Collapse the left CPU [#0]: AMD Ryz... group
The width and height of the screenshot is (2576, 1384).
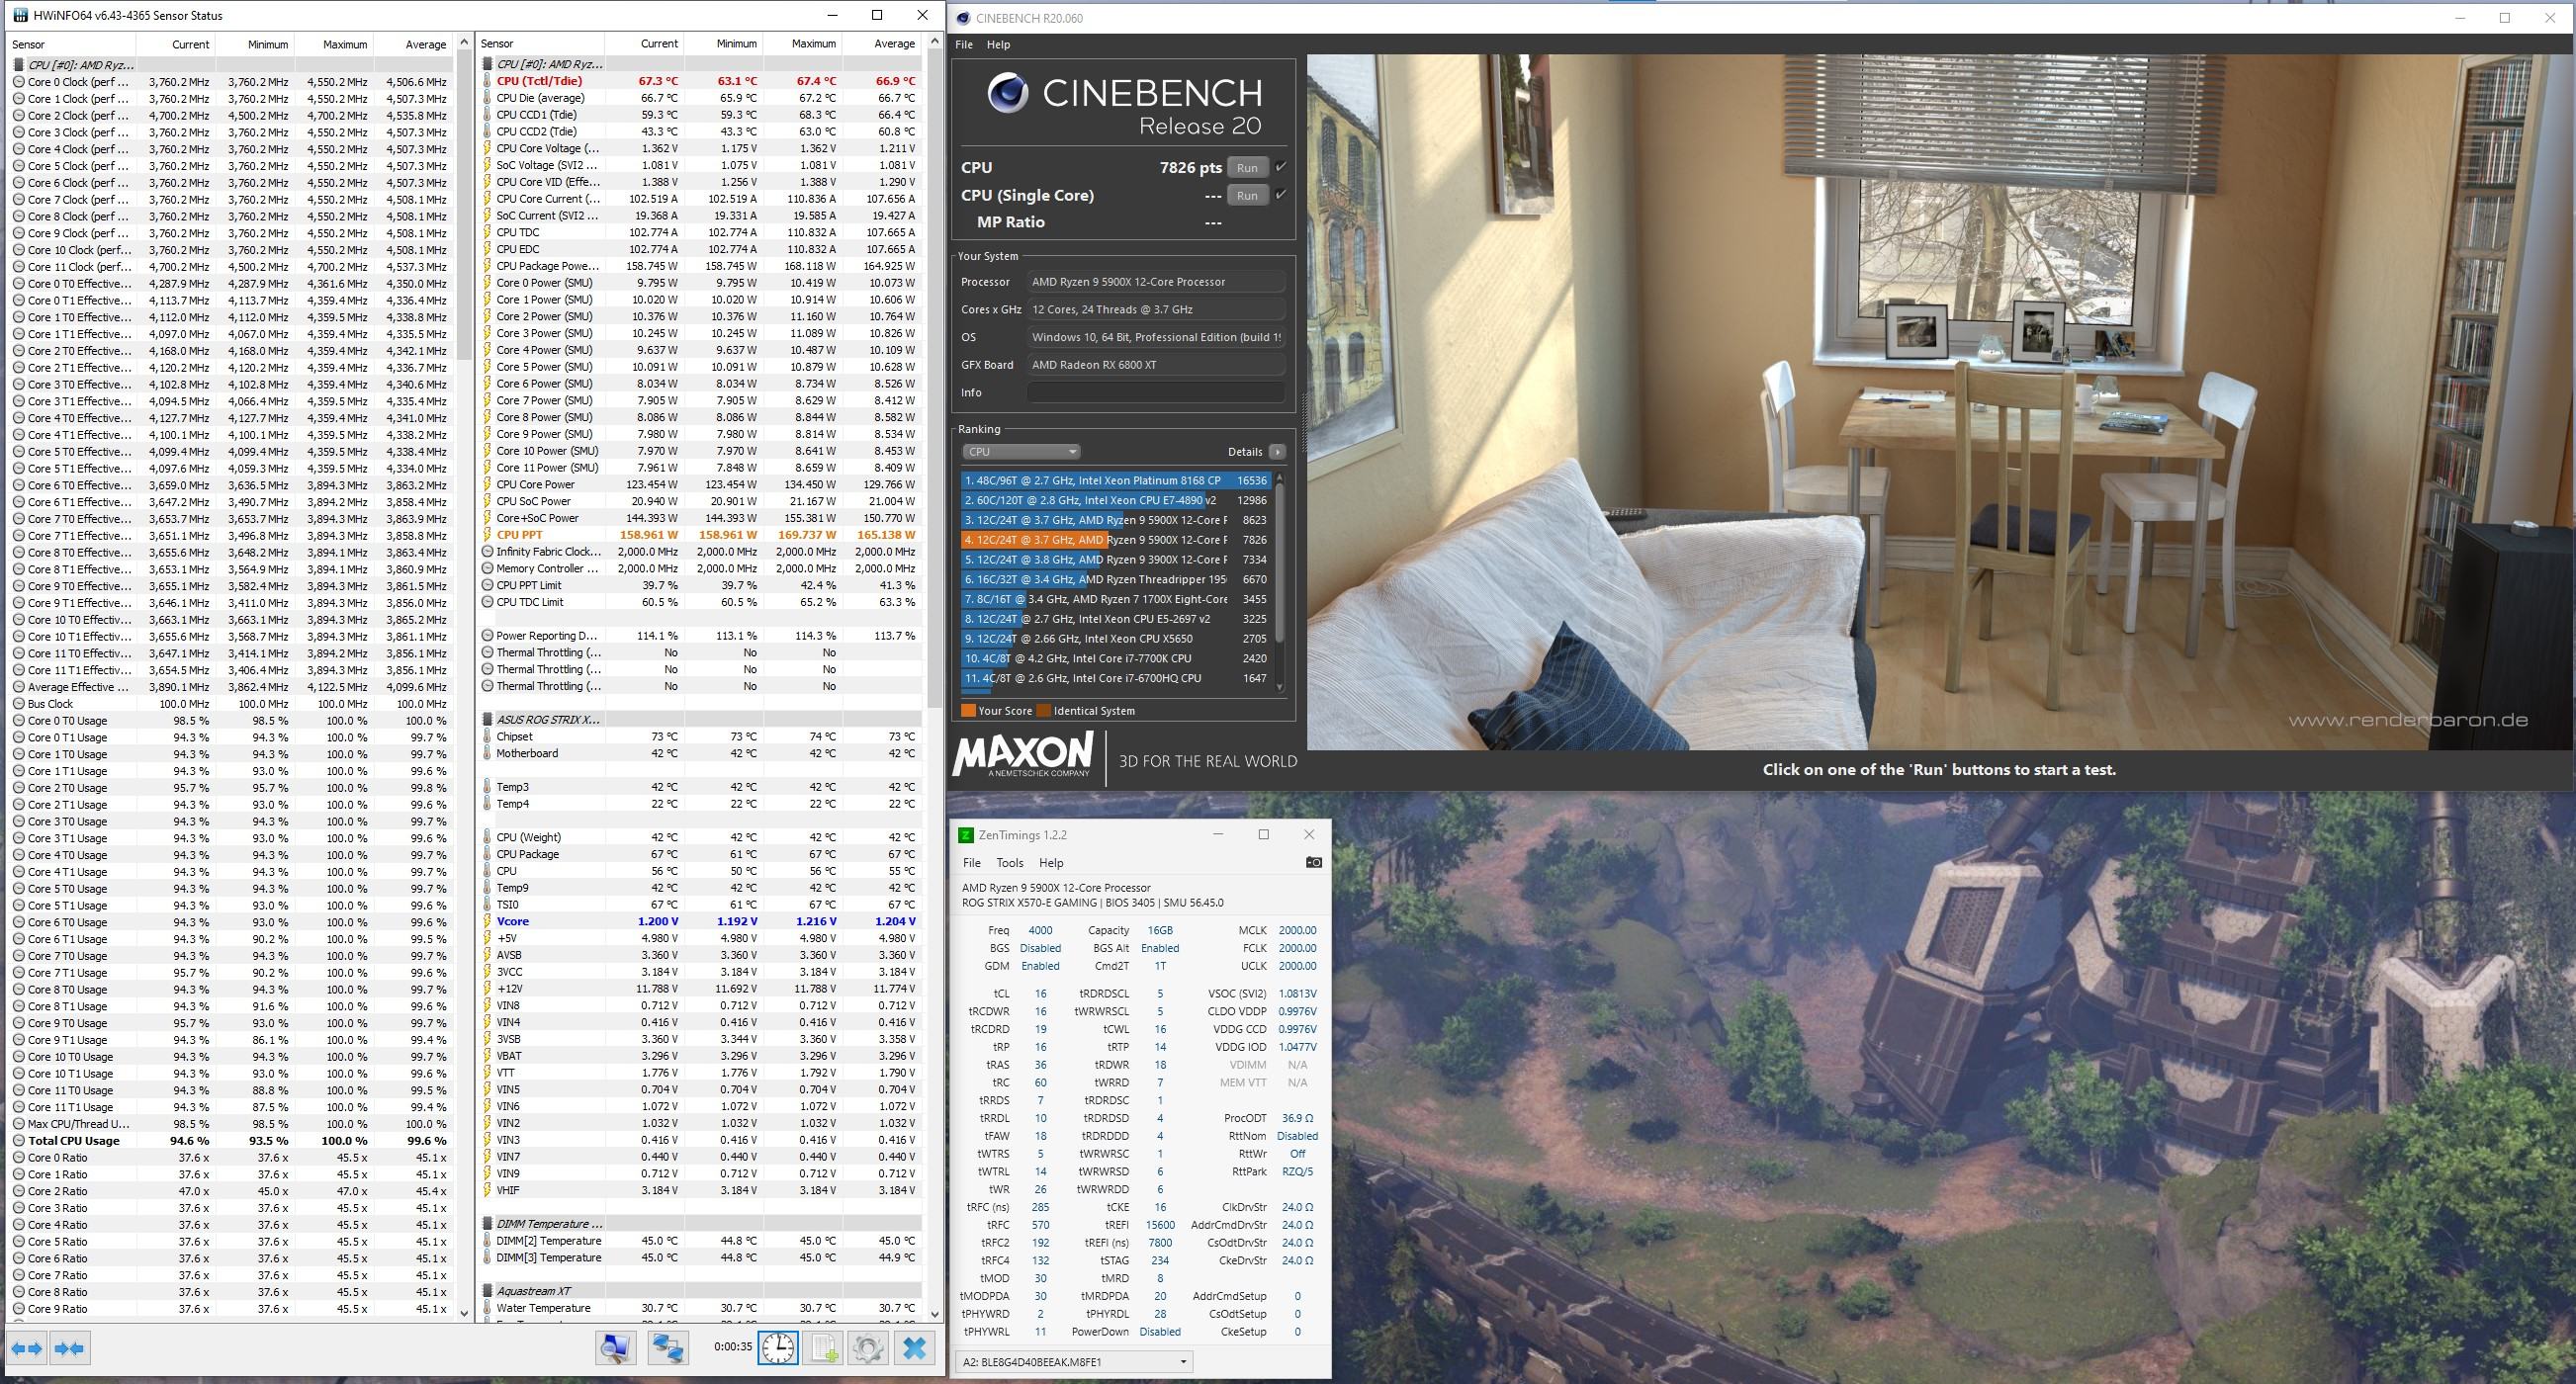19,65
